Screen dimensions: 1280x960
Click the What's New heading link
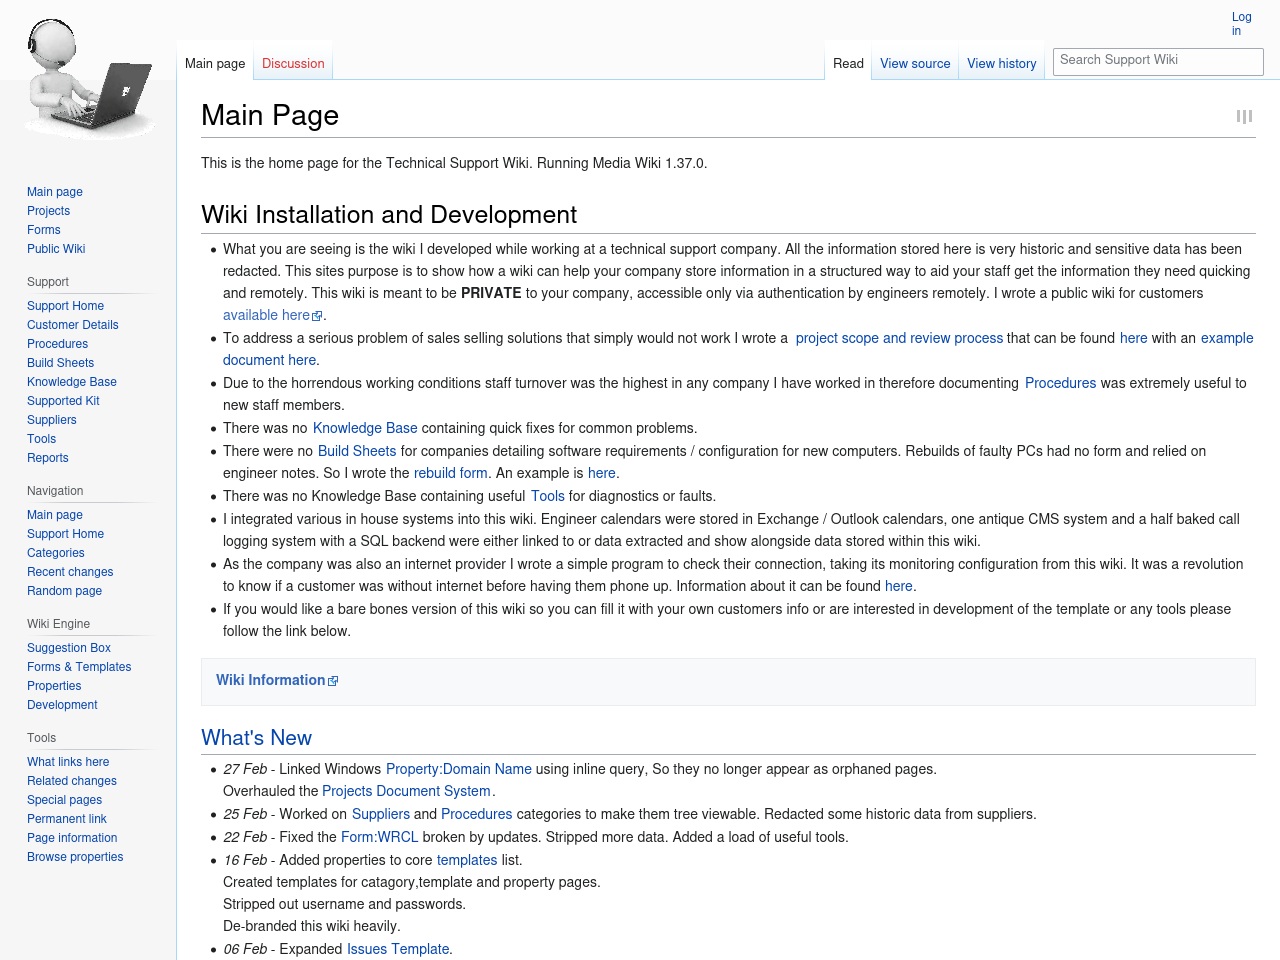tap(256, 738)
